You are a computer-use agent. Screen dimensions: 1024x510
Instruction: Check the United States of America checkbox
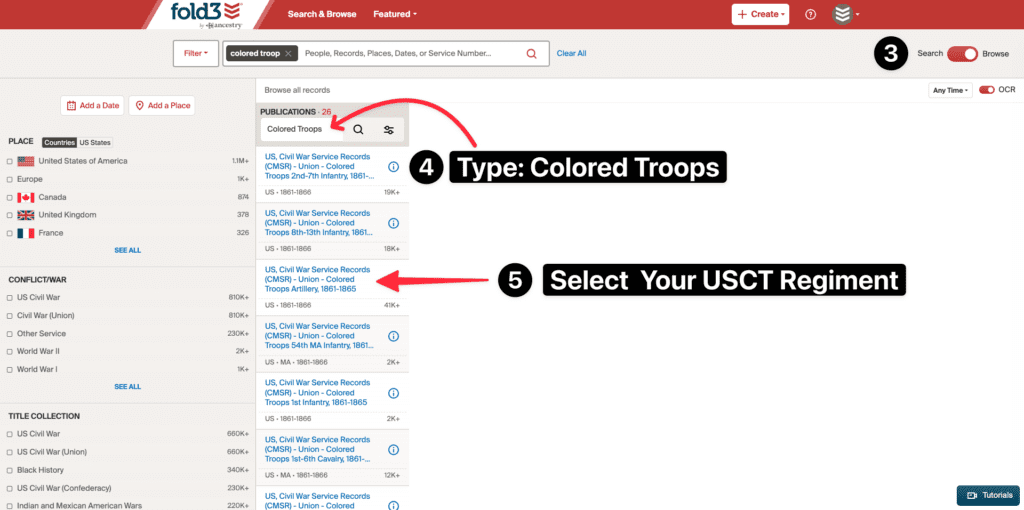click(10, 161)
